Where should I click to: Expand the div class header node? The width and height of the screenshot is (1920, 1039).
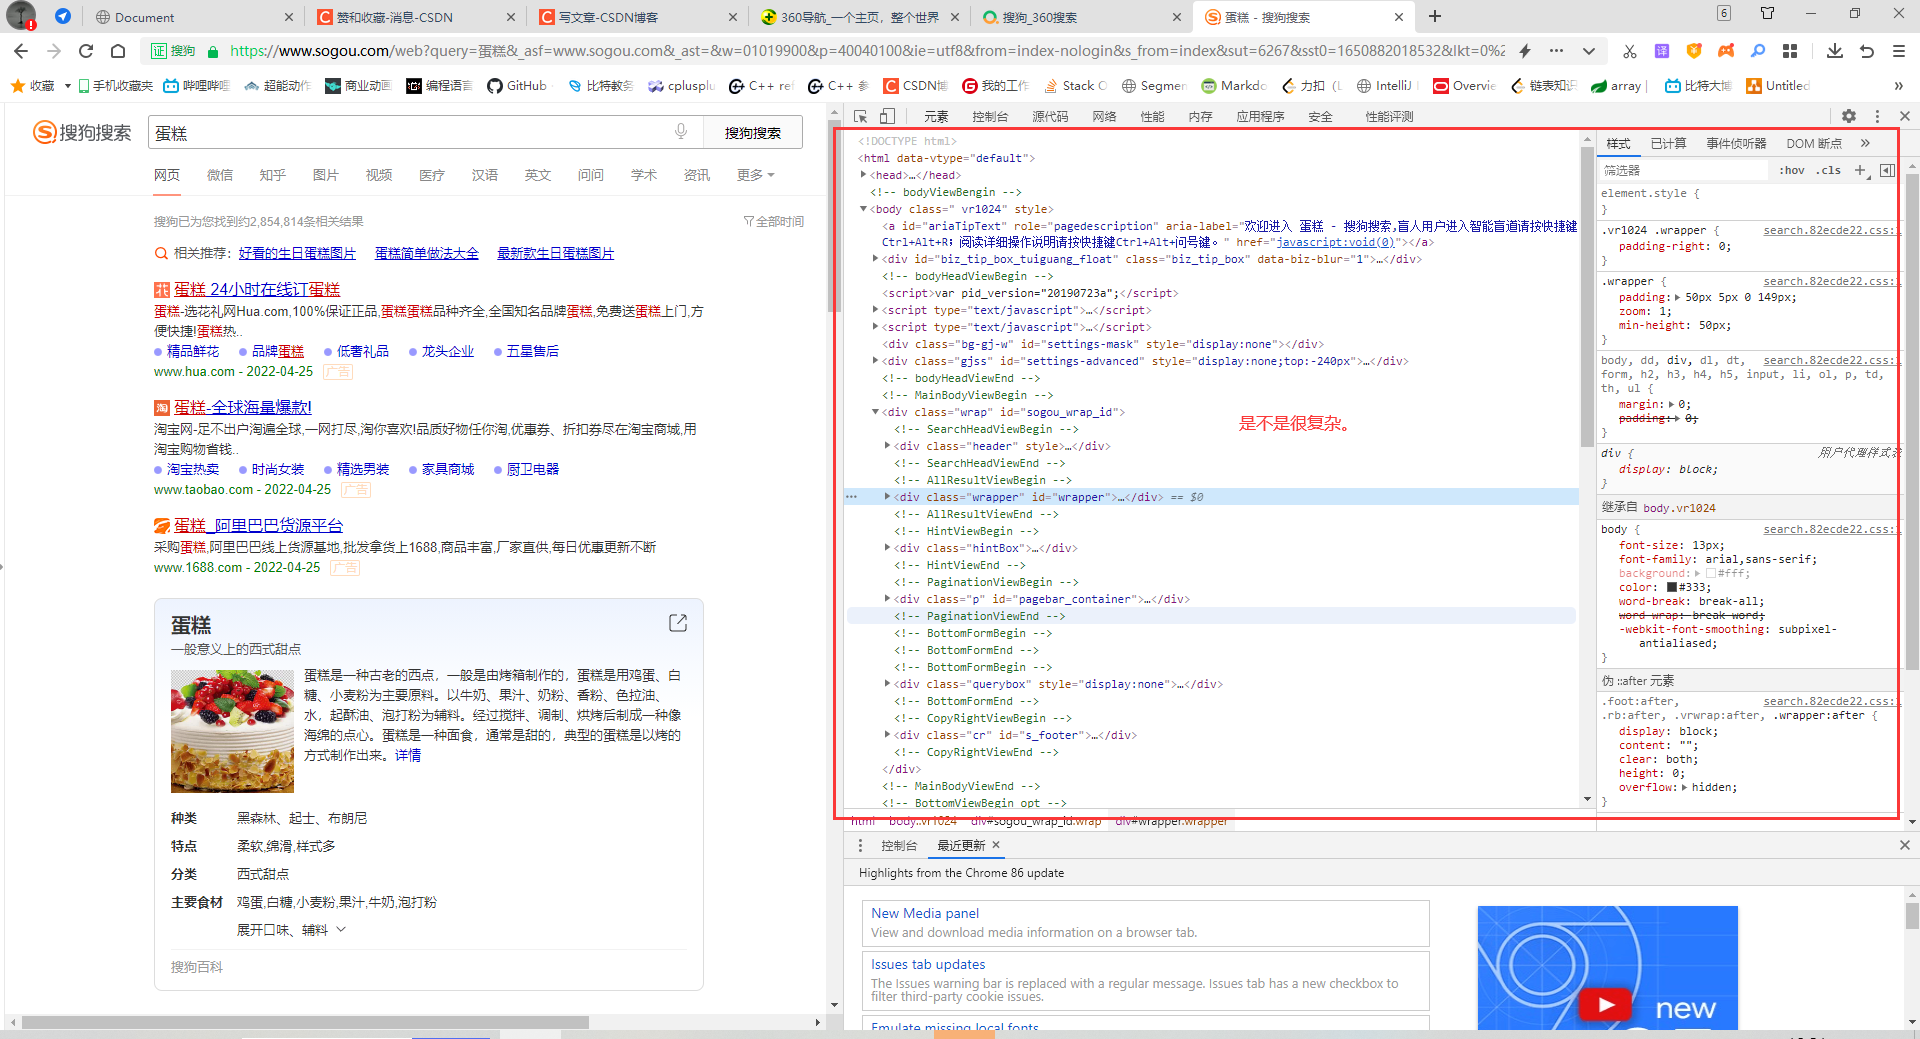[887, 446]
